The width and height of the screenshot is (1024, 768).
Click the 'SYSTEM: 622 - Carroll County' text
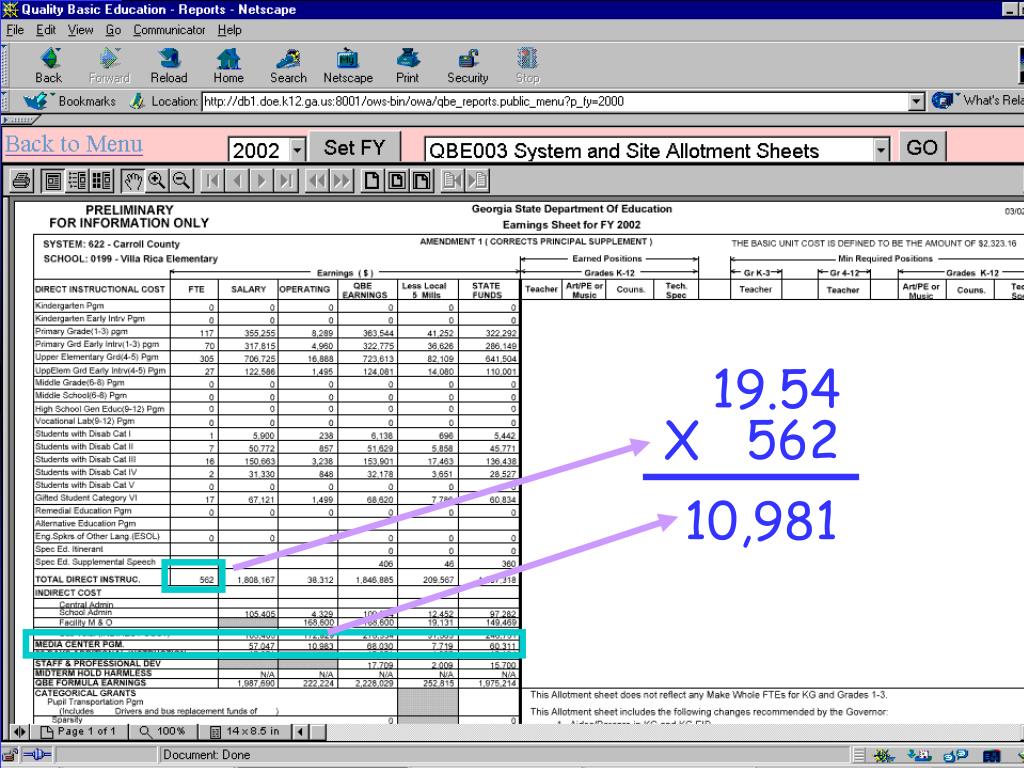112,244
